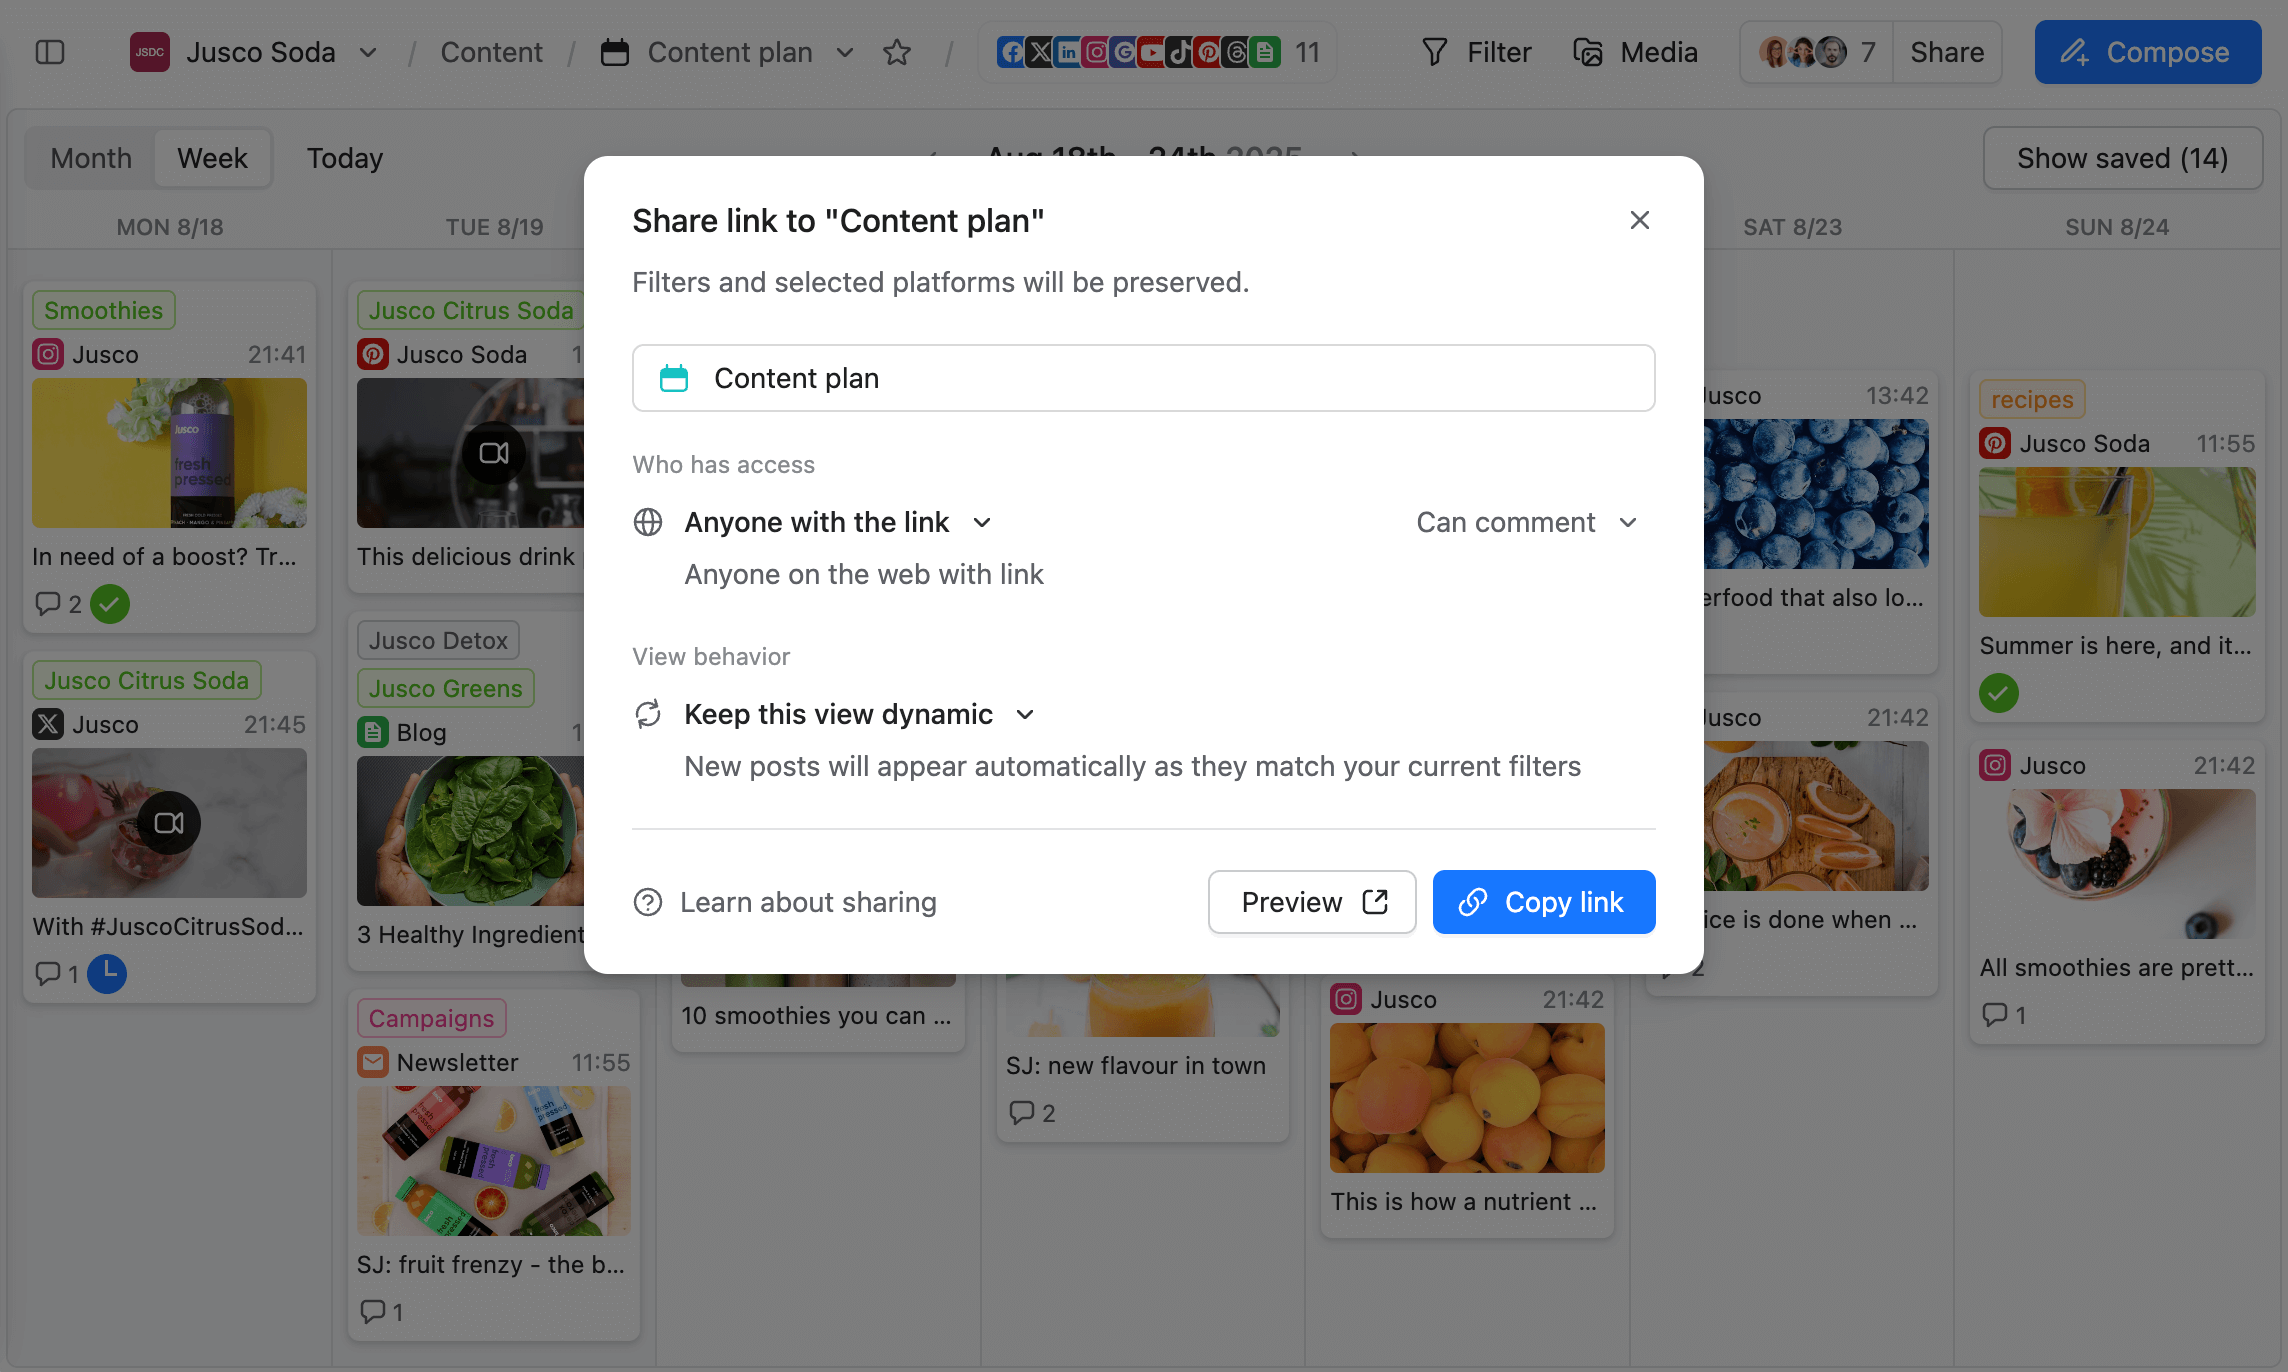Open the Filter options
Viewport: 2288px width, 1372px height.
click(1475, 52)
